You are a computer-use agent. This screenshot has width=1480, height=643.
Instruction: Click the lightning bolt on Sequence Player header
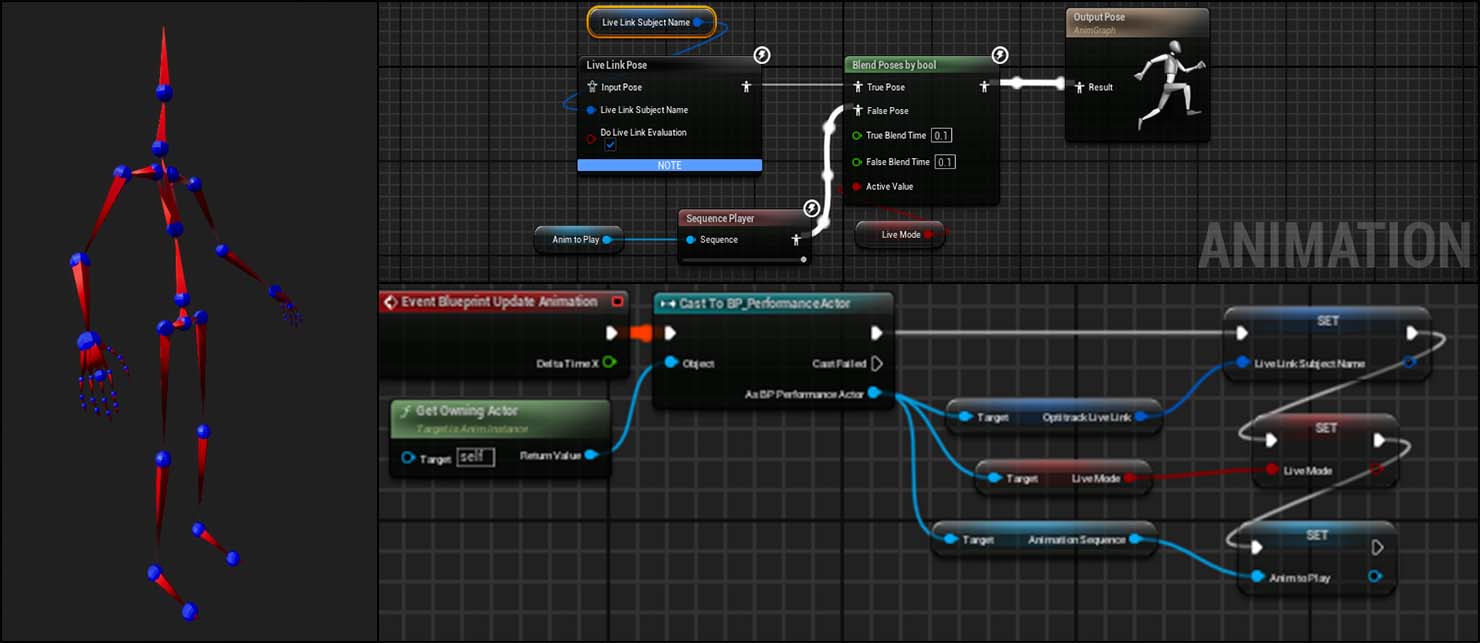coord(810,207)
